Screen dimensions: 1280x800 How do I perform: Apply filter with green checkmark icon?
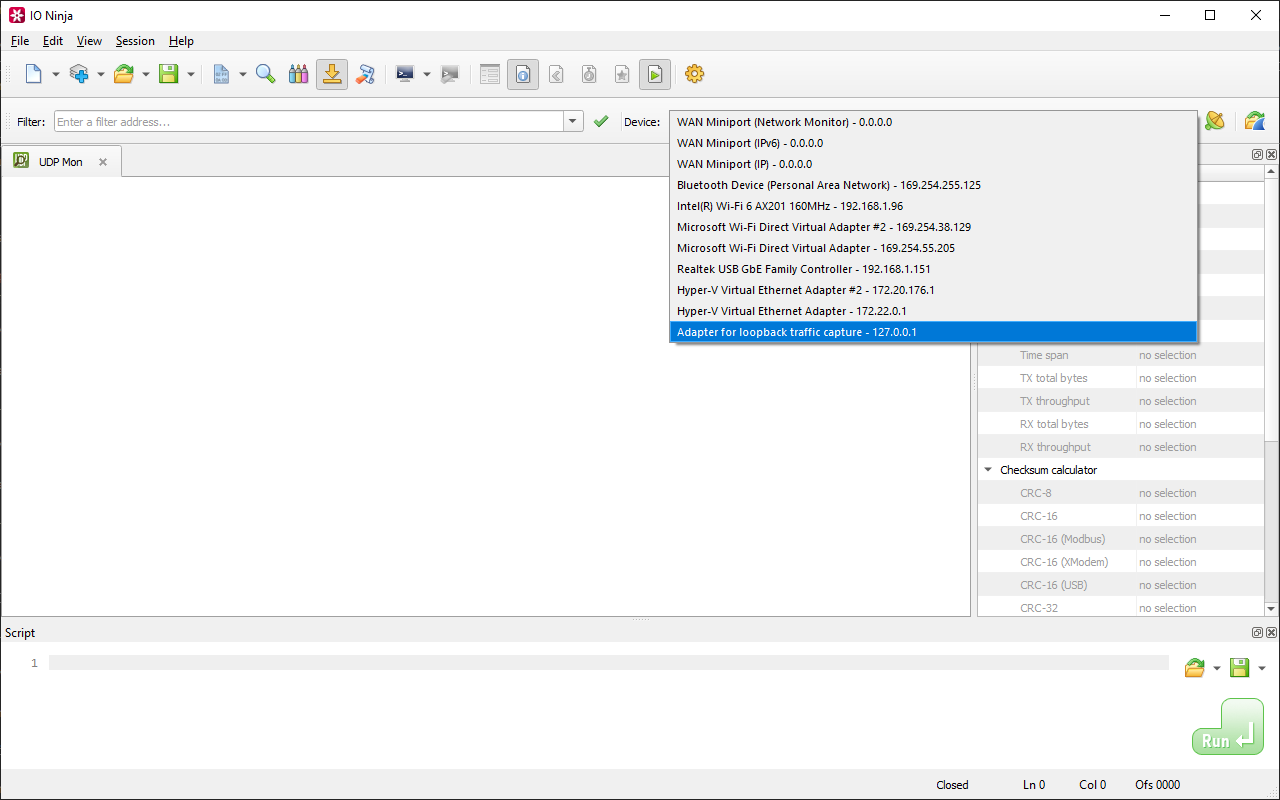[x=601, y=122]
